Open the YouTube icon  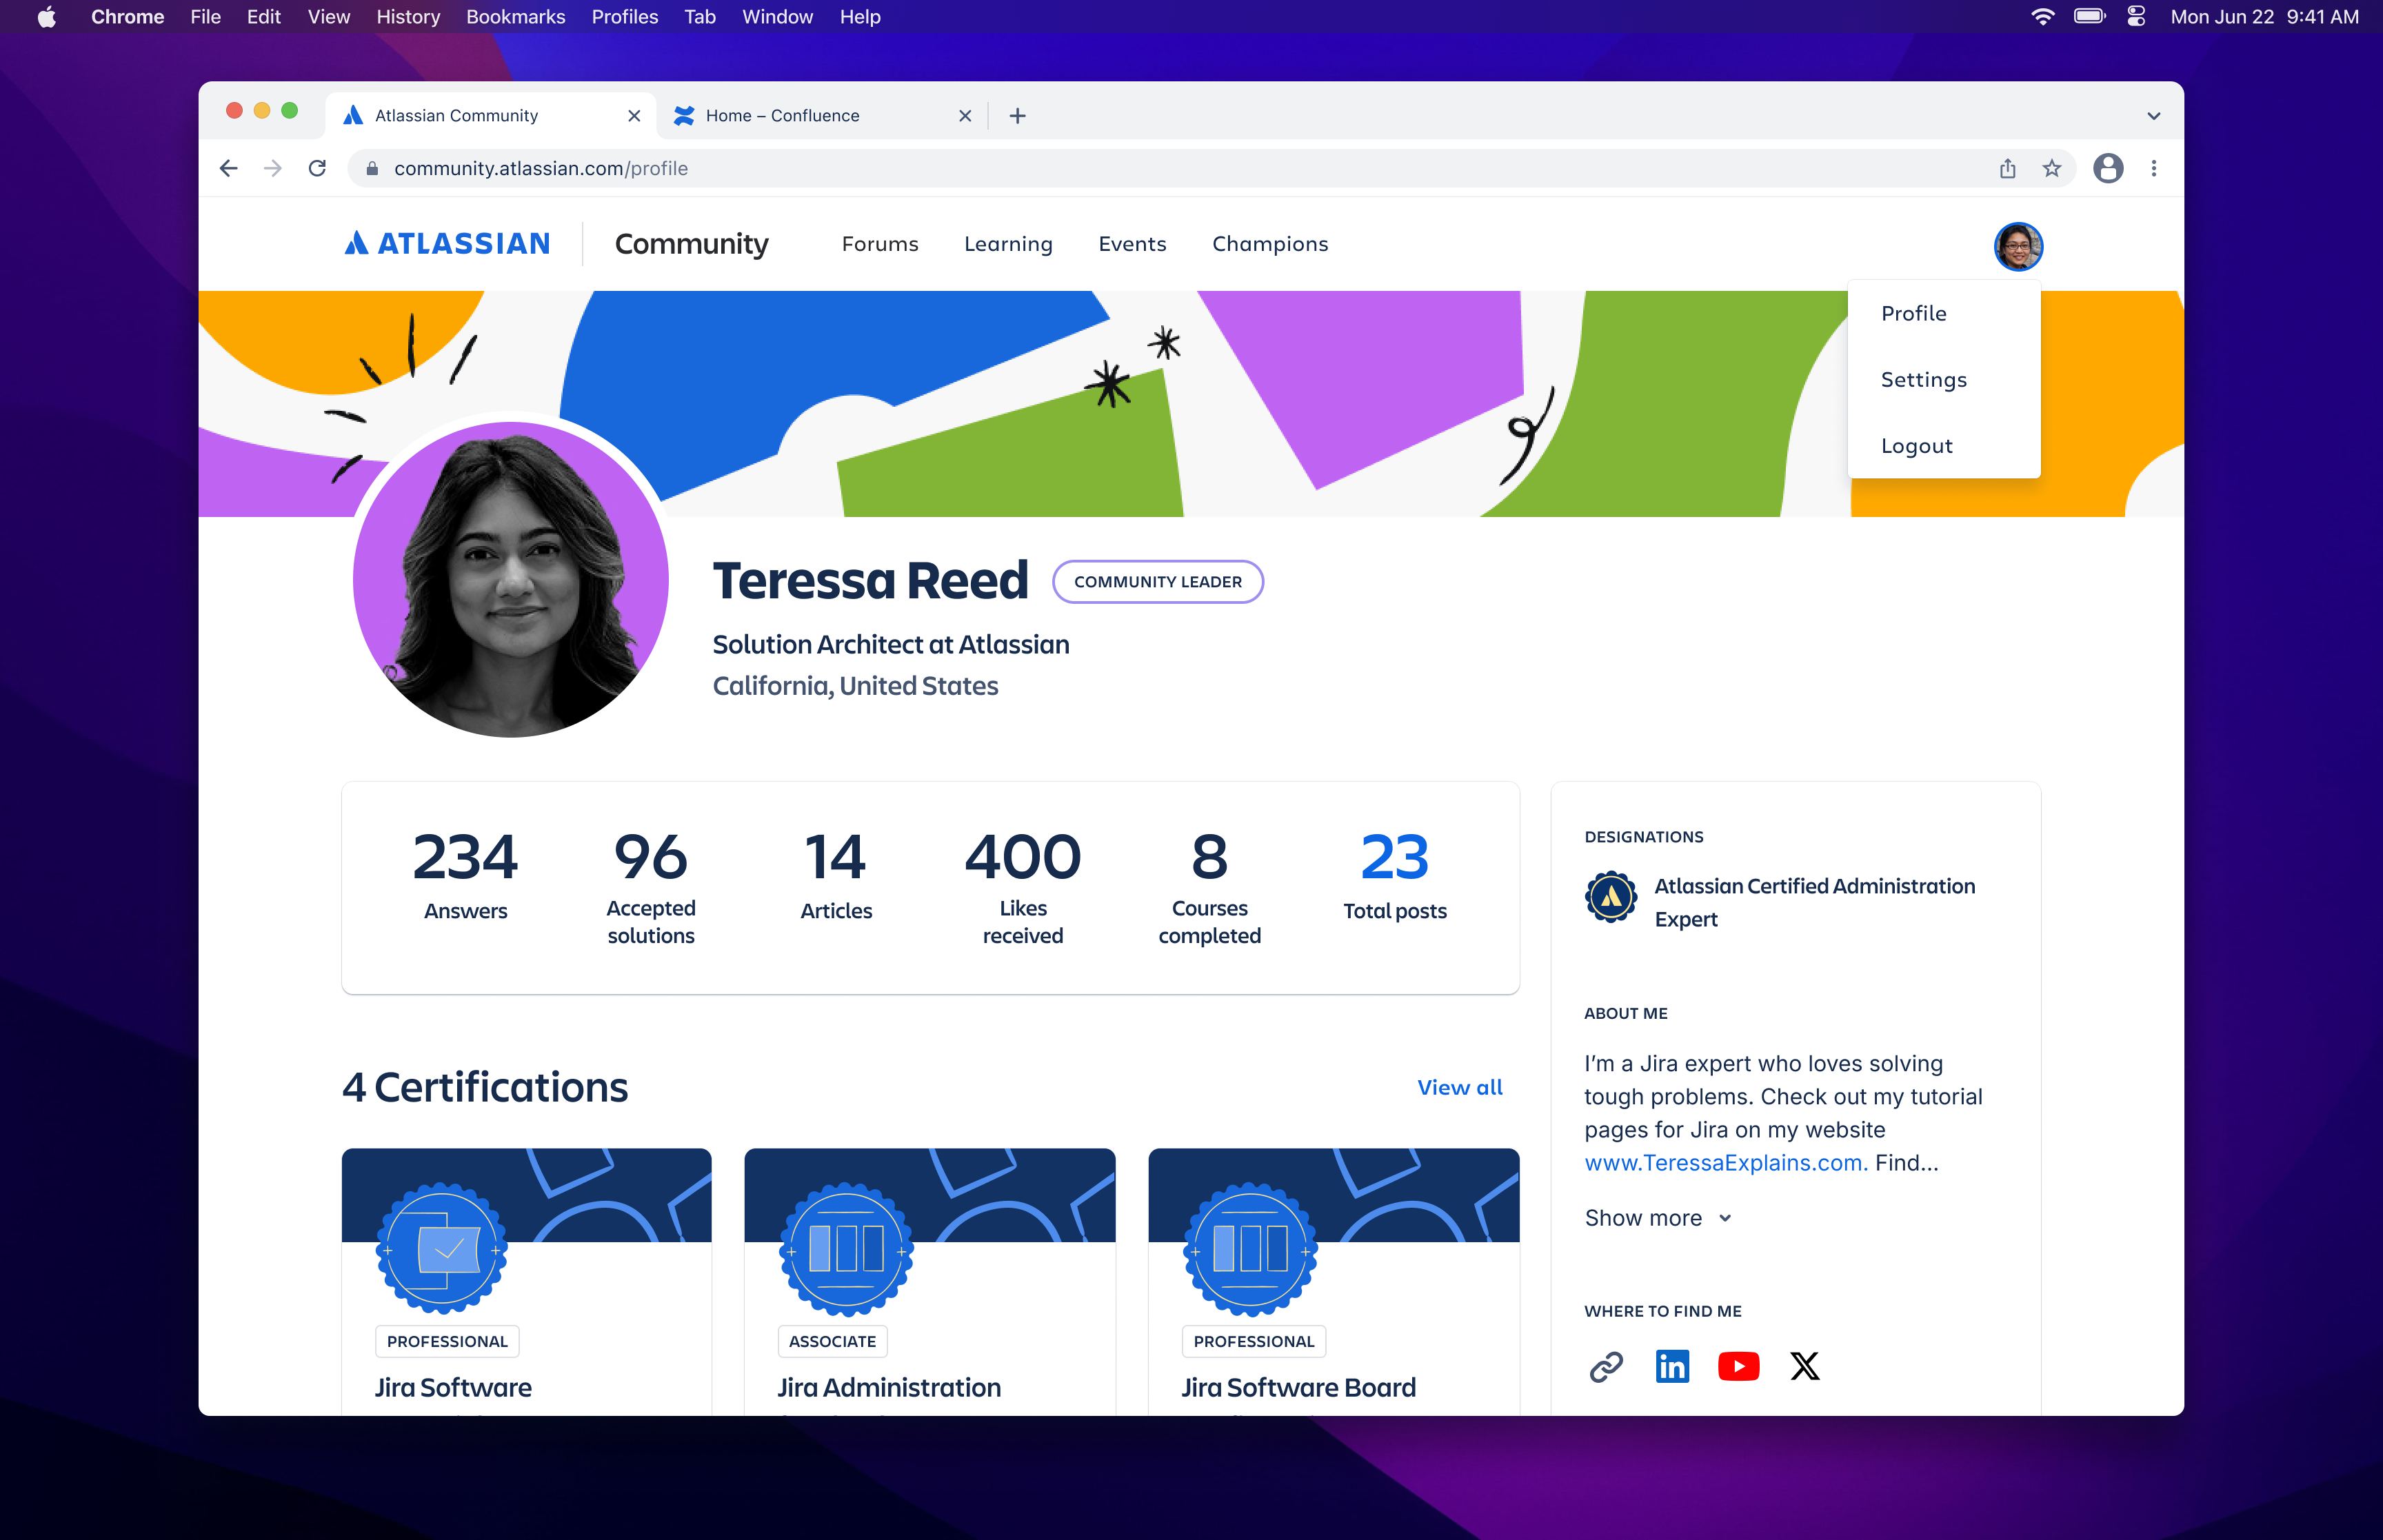tap(1738, 1366)
